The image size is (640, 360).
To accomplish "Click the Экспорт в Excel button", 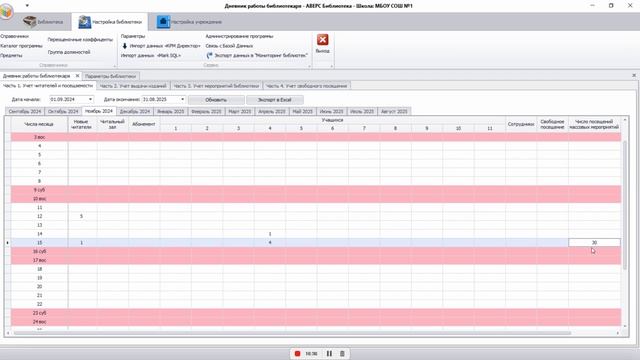I will (275, 100).
